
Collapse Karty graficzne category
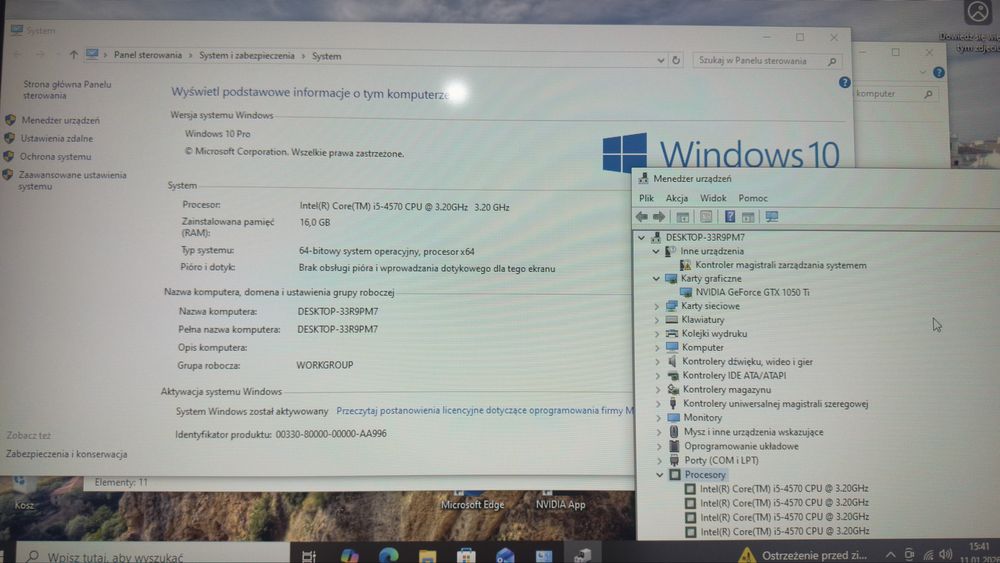tap(656, 279)
